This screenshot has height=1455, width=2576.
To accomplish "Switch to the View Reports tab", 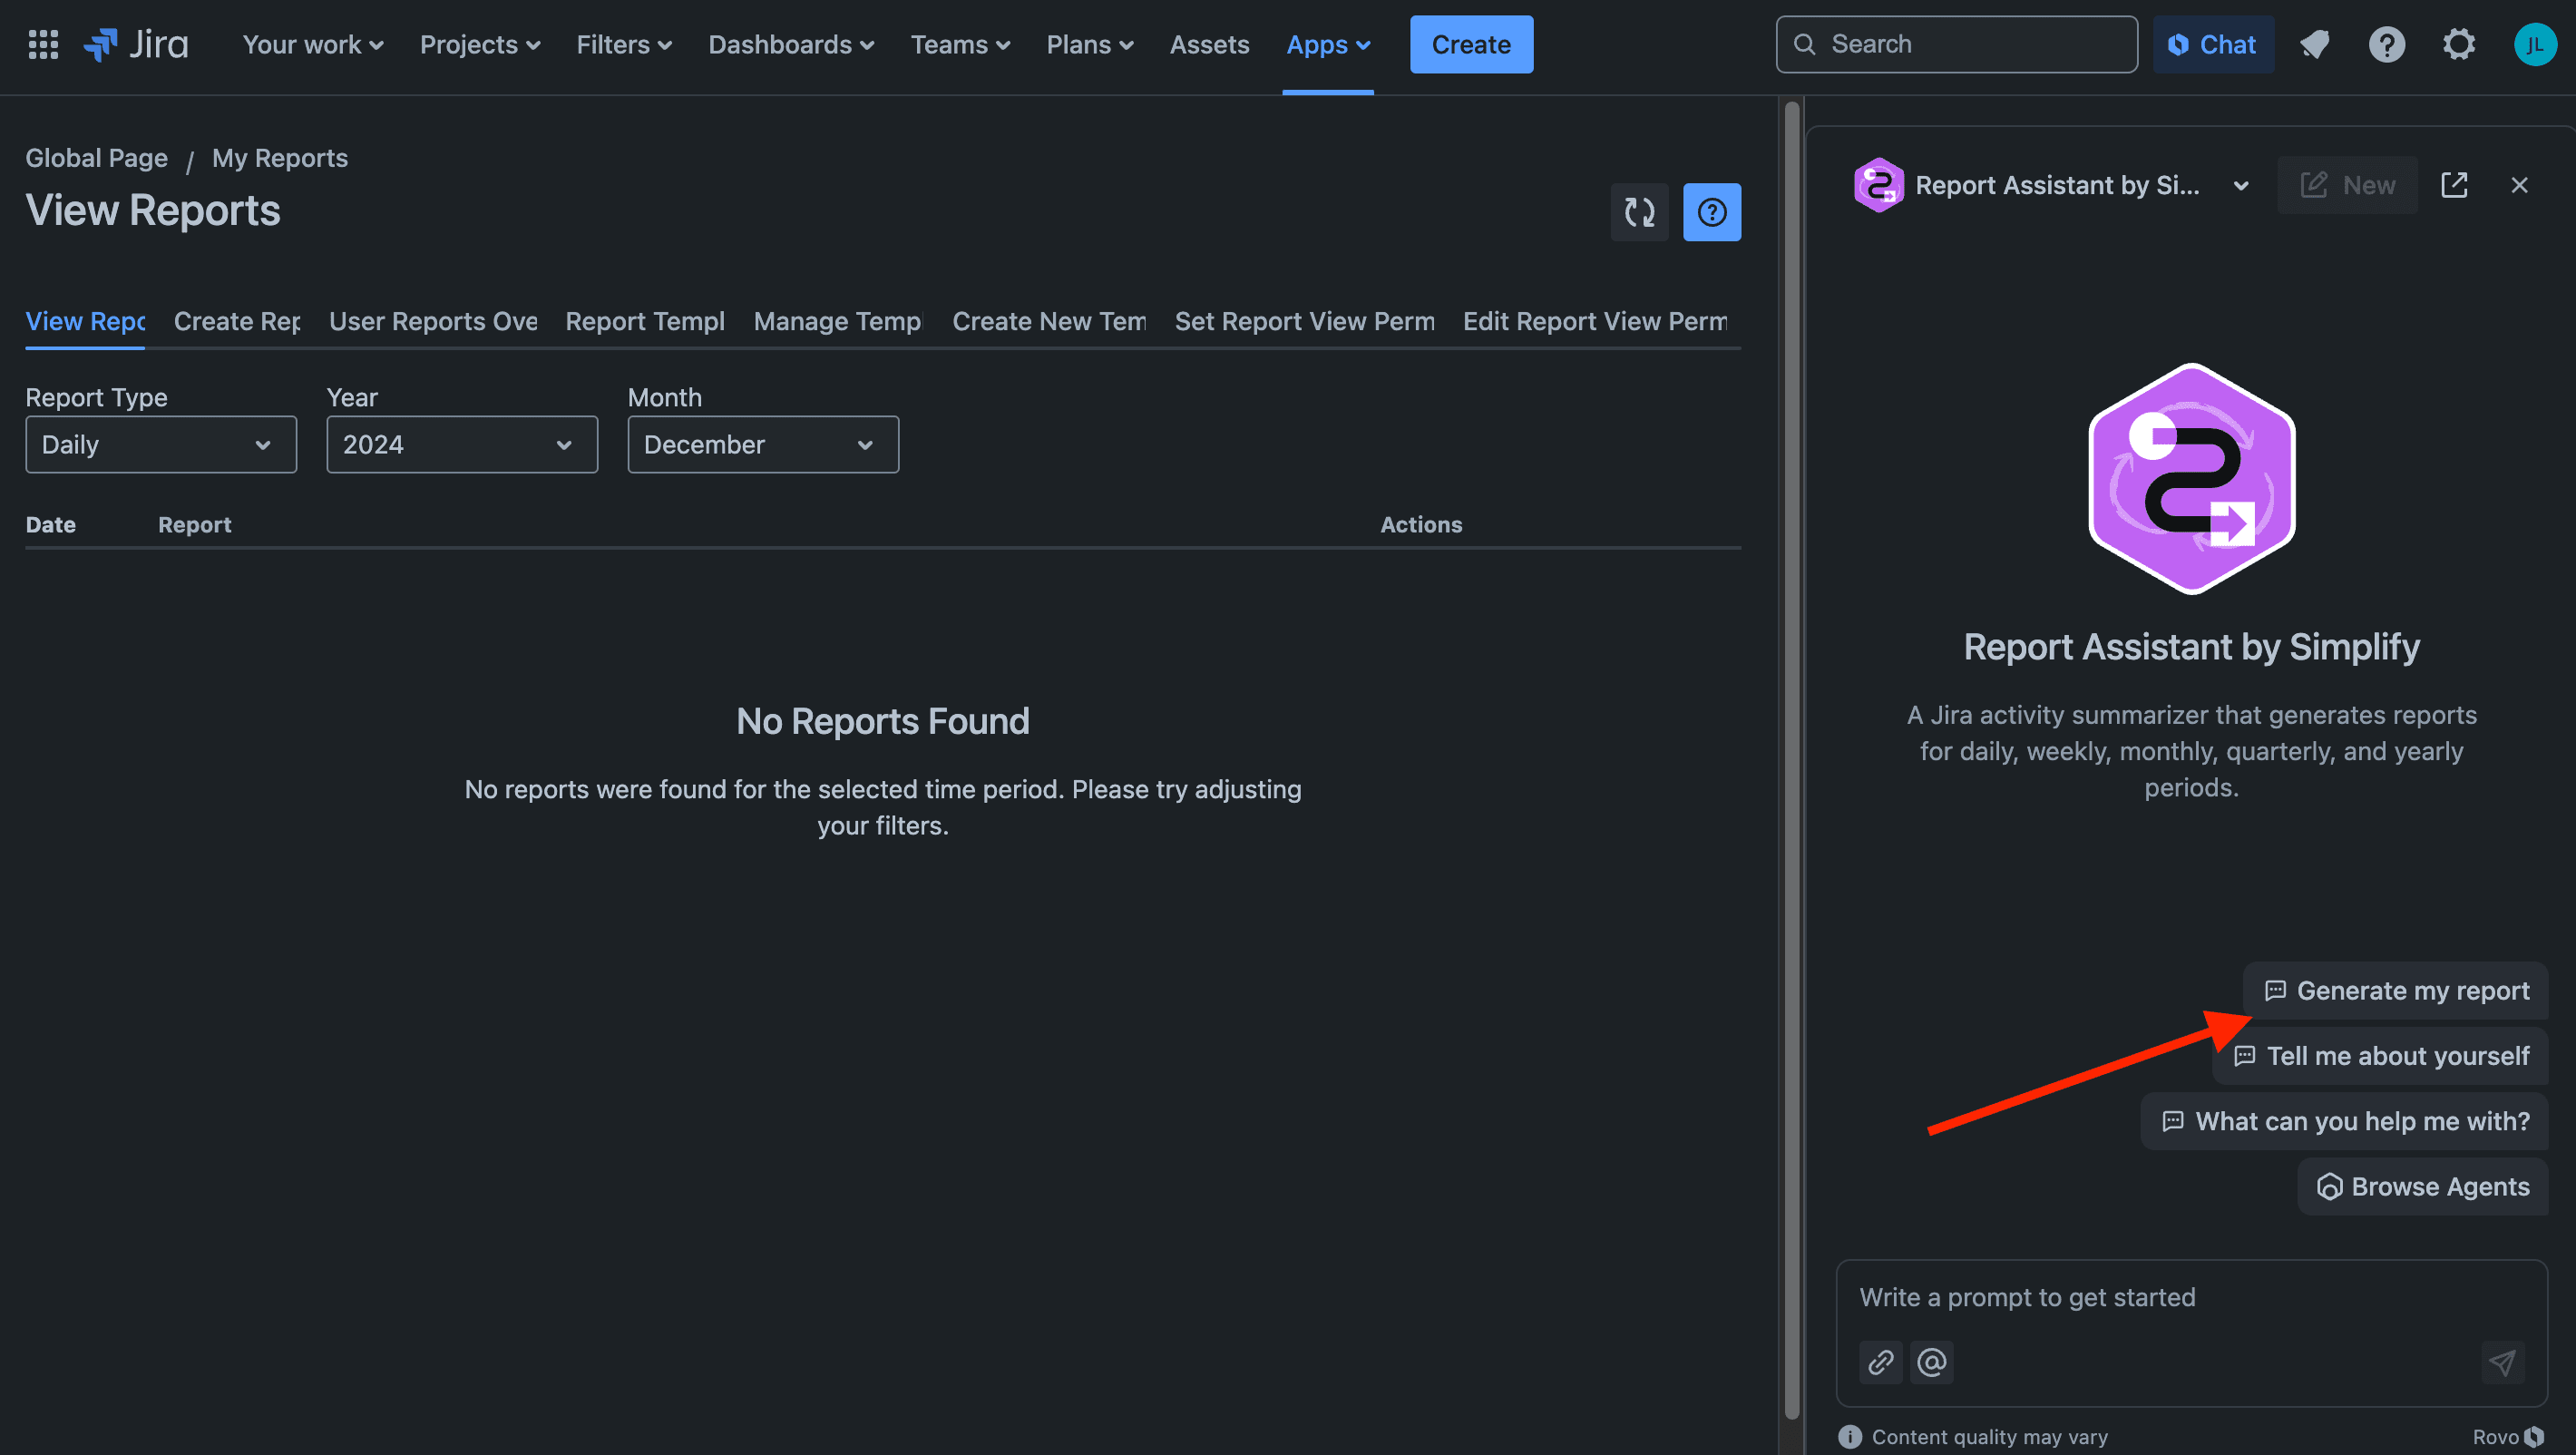I will tap(85, 321).
